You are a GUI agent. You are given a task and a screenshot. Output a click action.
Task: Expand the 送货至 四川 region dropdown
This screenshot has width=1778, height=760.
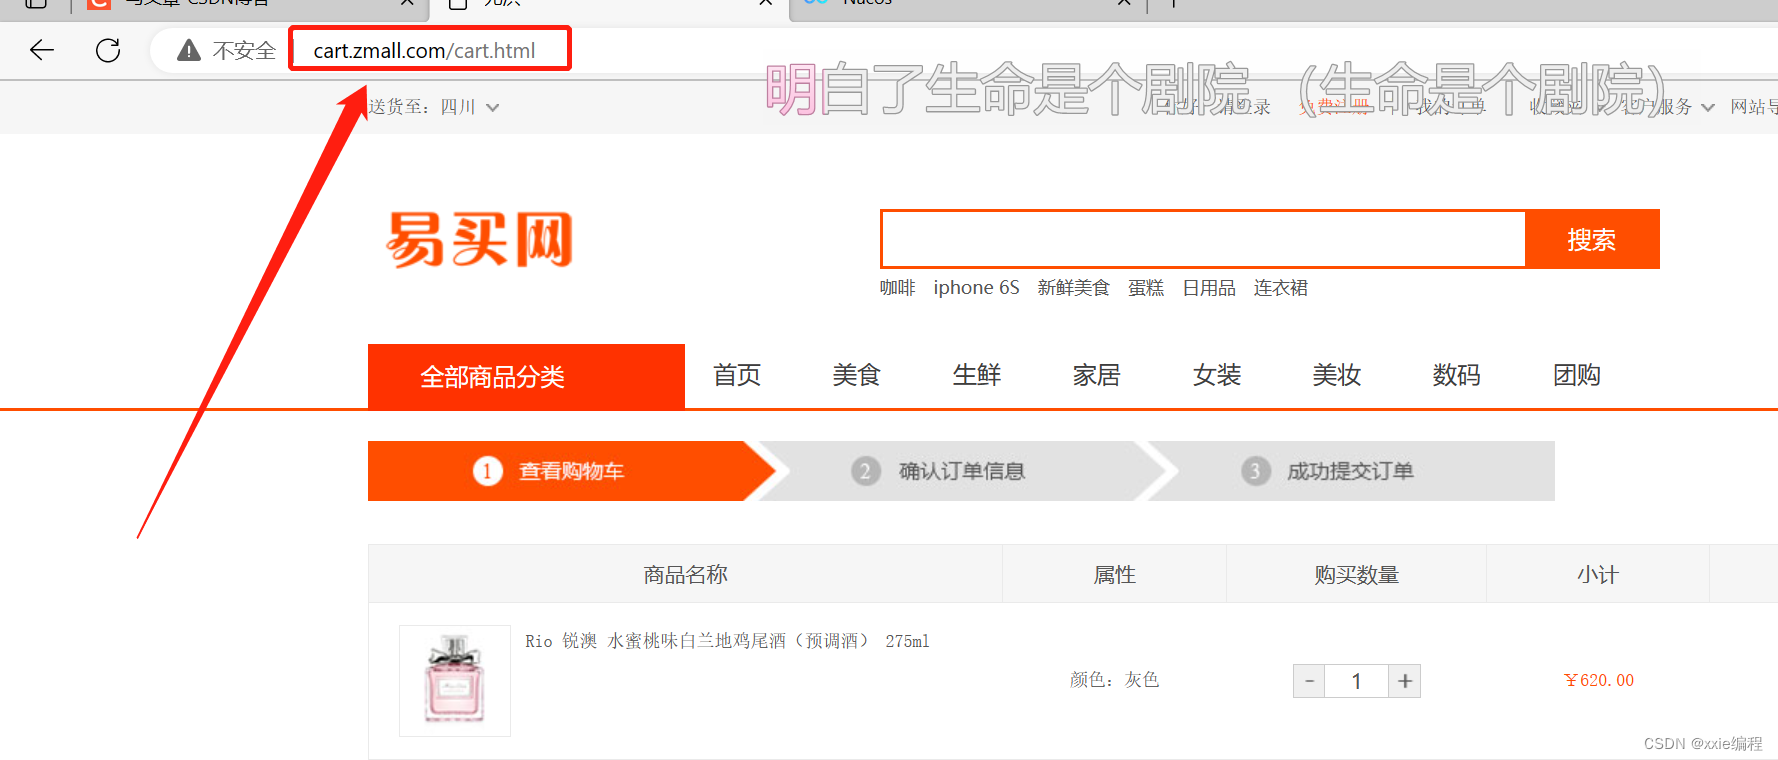pos(434,107)
